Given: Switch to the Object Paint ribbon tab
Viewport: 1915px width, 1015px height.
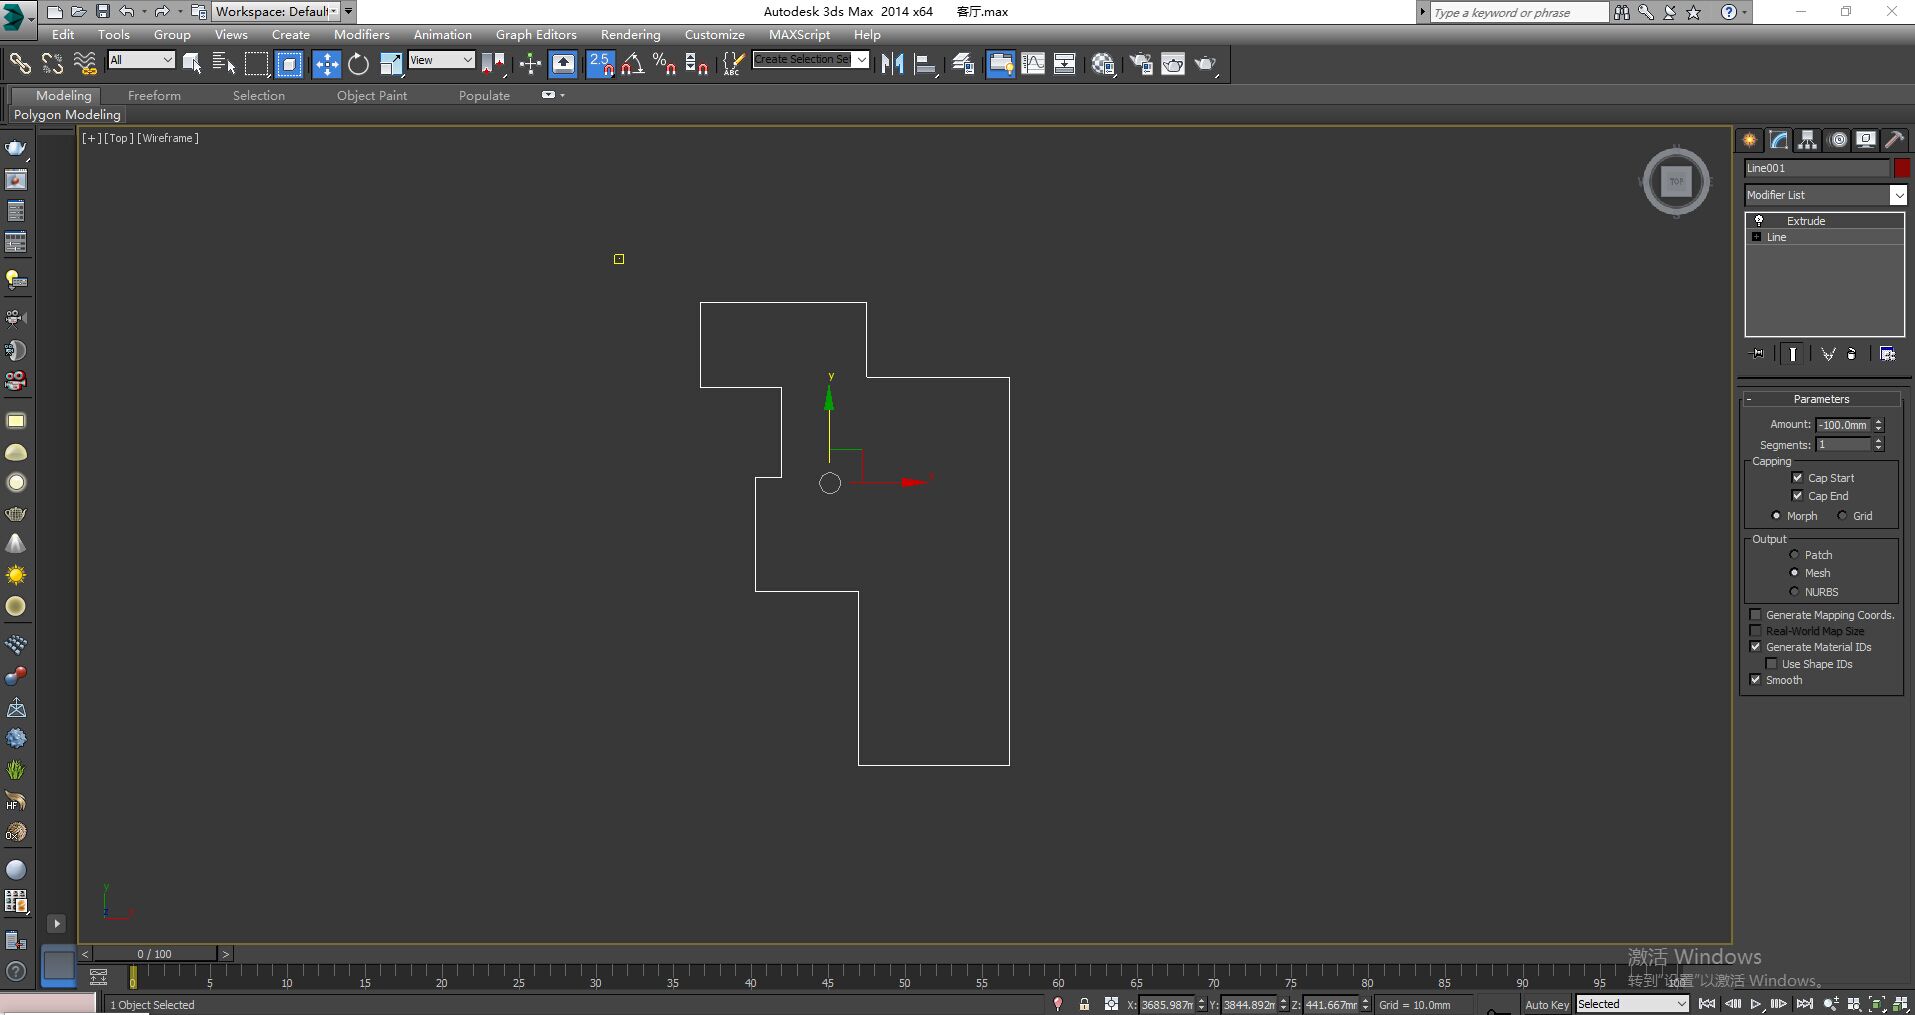Looking at the screenshot, I should click(x=371, y=95).
